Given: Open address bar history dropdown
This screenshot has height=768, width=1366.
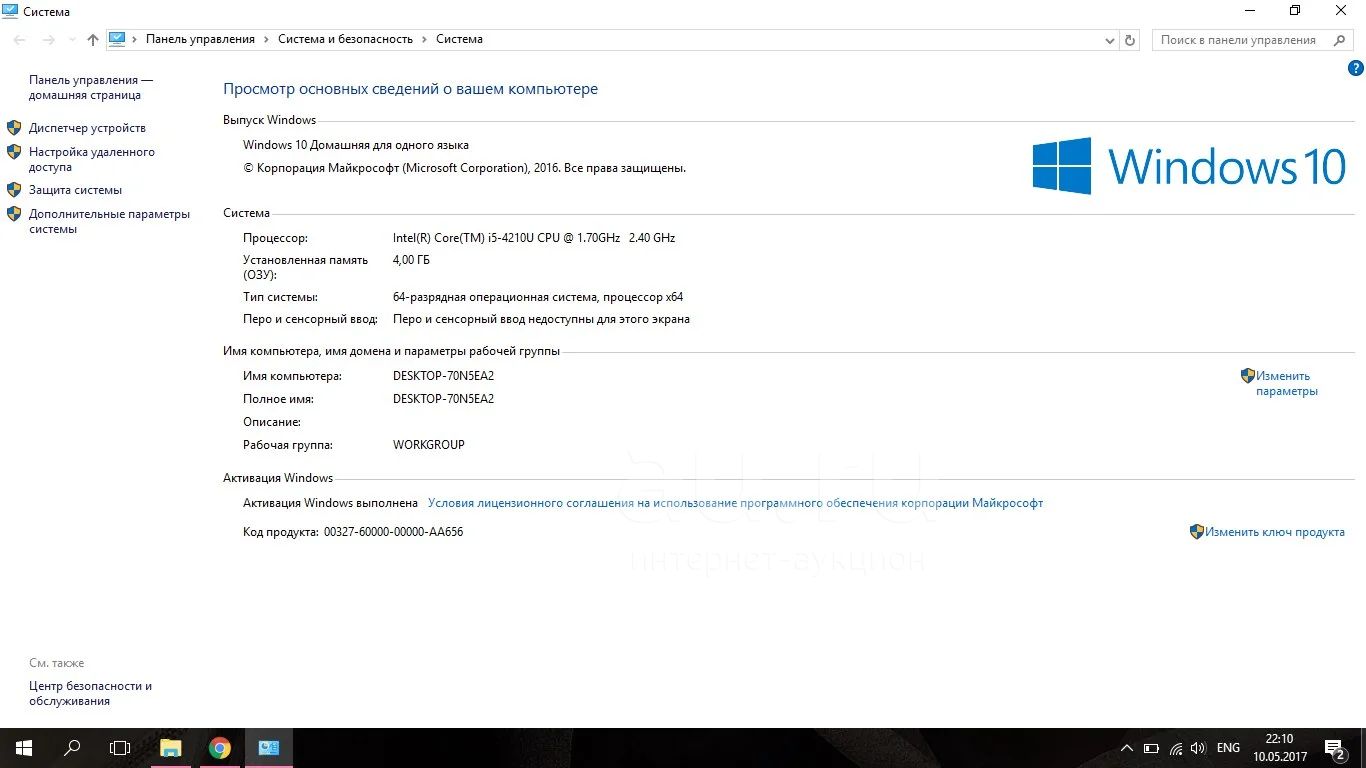Looking at the screenshot, I should (x=1110, y=40).
